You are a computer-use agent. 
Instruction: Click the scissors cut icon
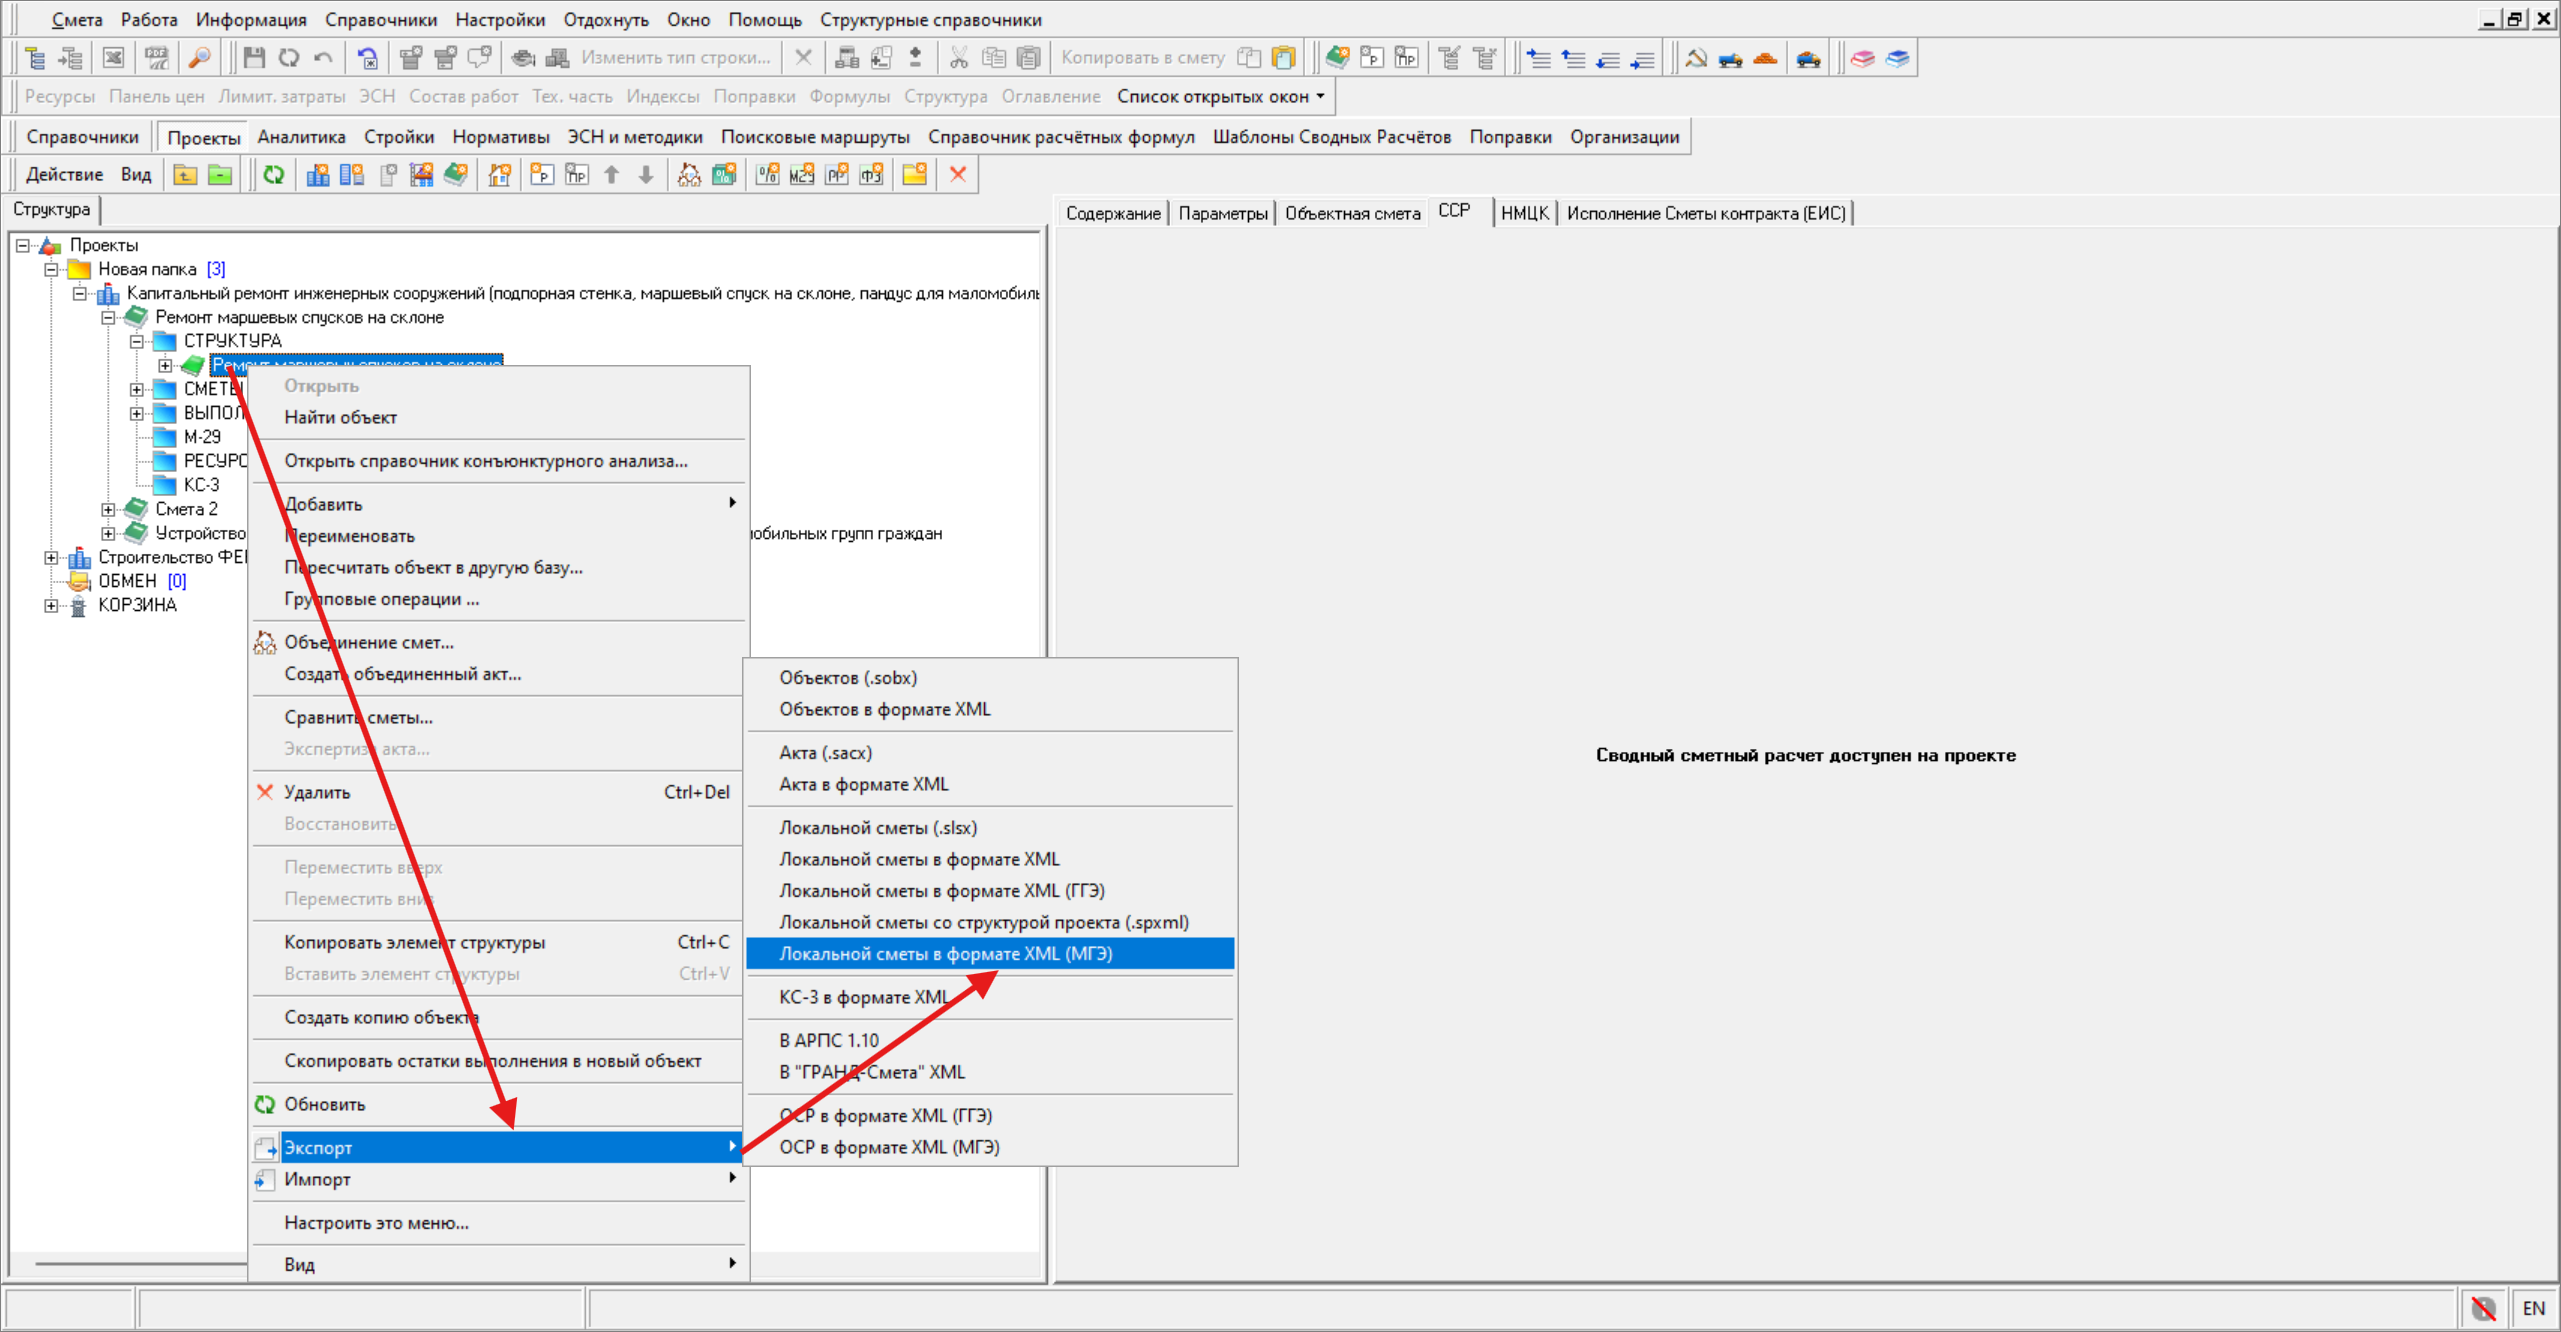point(958,58)
